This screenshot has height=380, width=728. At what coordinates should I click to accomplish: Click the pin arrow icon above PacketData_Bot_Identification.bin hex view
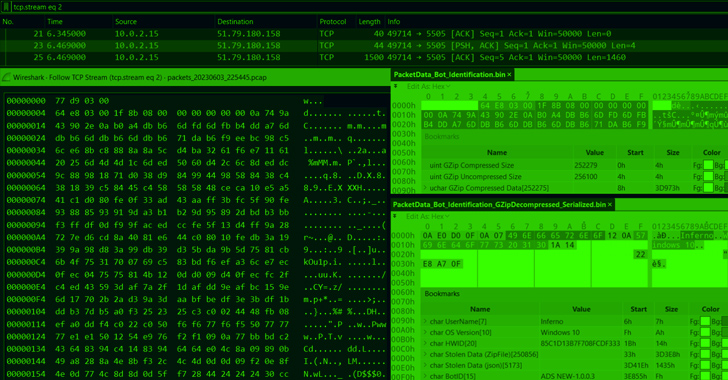pyautogui.click(x=396, y=86)
